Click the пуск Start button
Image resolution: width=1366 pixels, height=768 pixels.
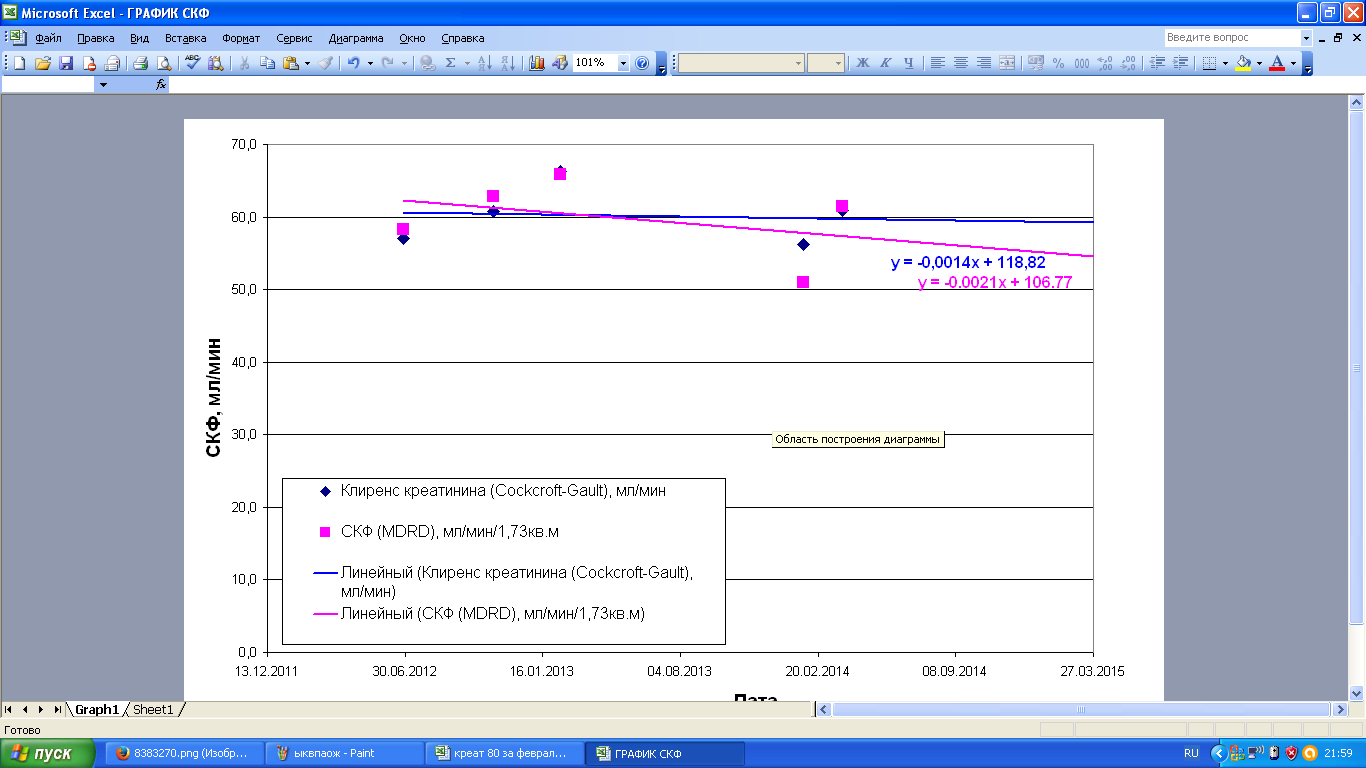click(48, 753)
